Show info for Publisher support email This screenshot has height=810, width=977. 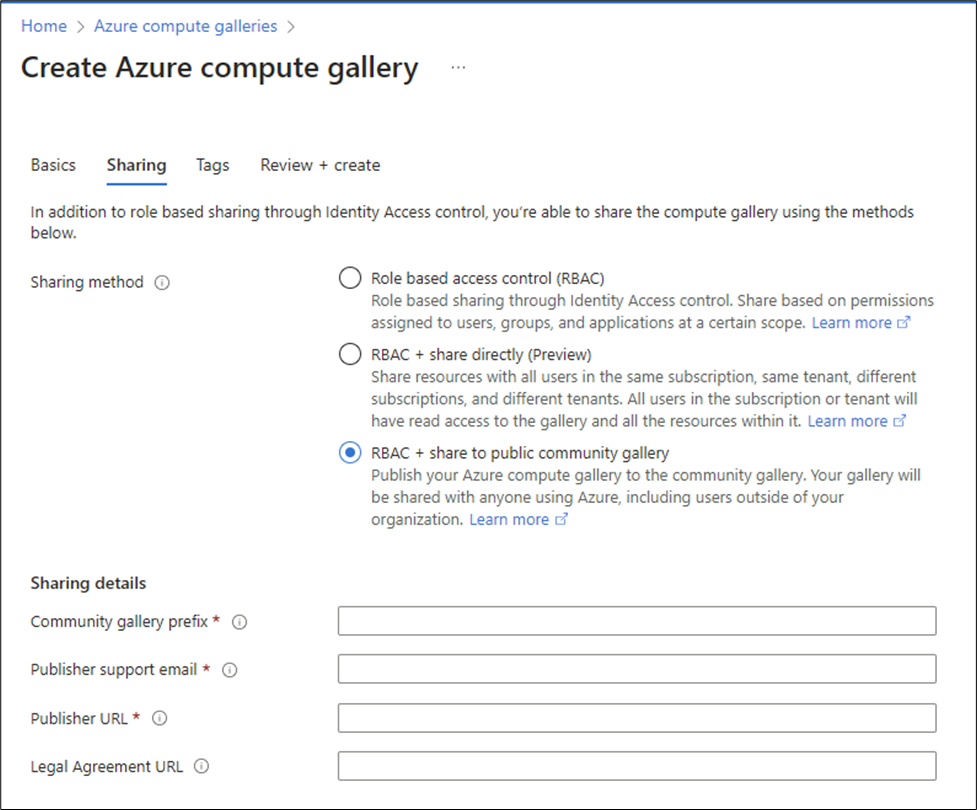click(x=229, y=670)
